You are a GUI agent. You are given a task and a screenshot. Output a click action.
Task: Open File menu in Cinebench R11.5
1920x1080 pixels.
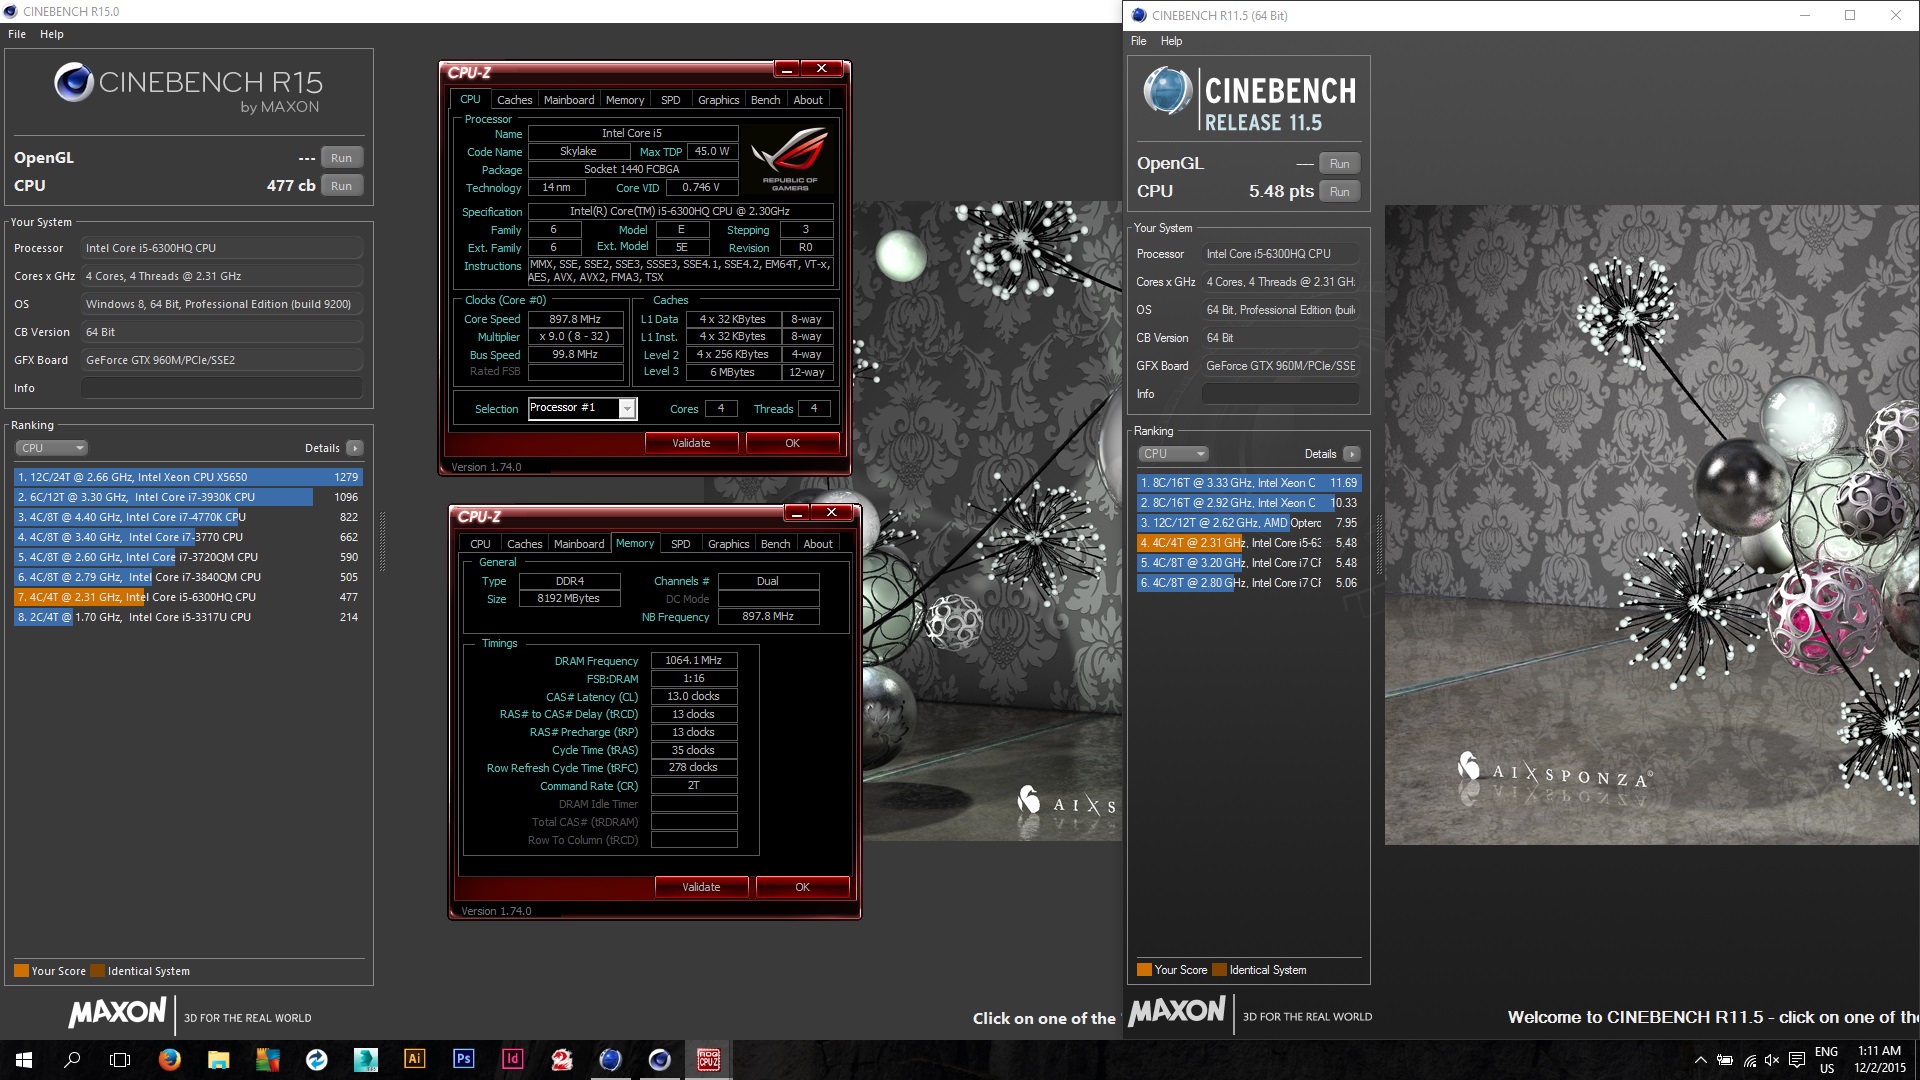tap(1139, 41)
